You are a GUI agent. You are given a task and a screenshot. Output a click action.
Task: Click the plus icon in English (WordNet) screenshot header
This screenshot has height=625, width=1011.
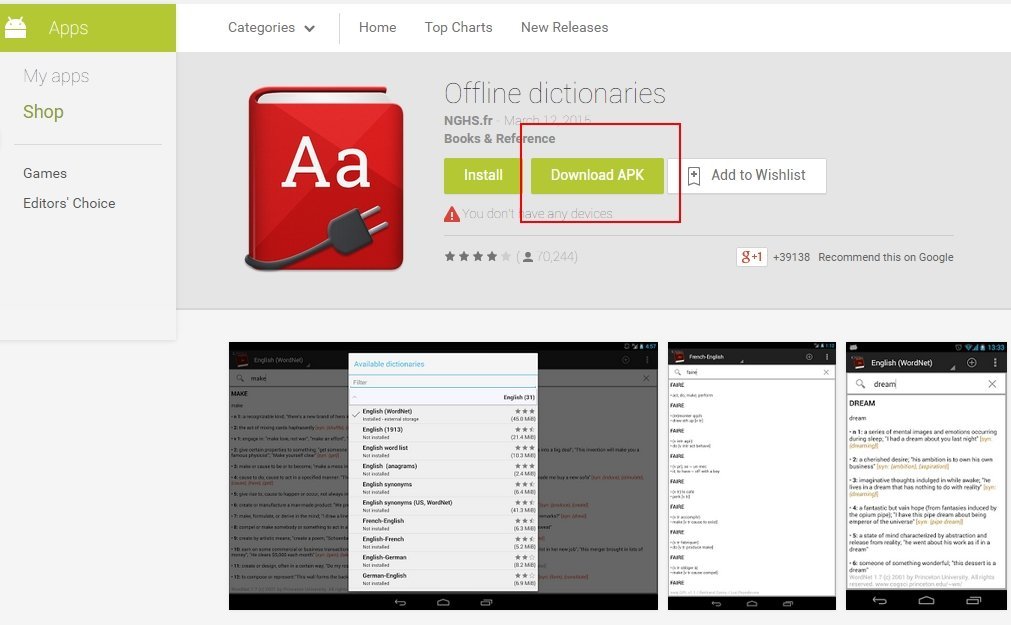pos(972,362)
